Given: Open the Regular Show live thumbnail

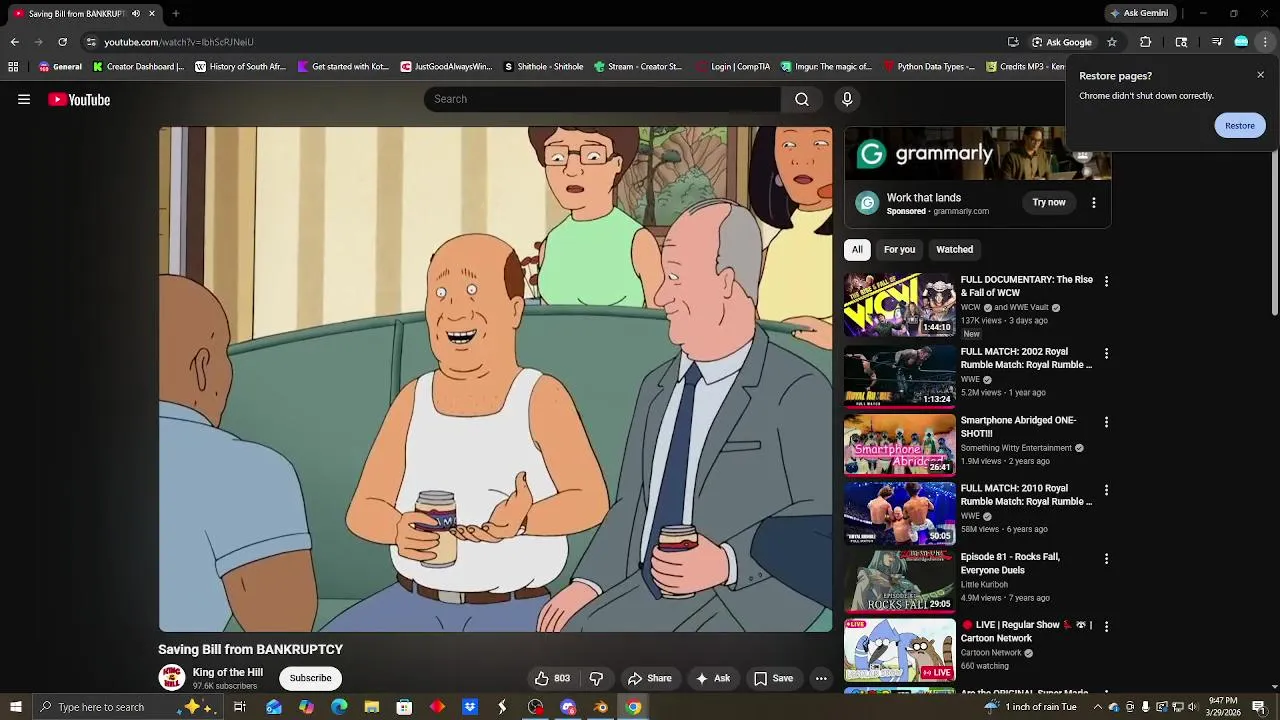Looking at the screenshot, I should coord(900,650).
